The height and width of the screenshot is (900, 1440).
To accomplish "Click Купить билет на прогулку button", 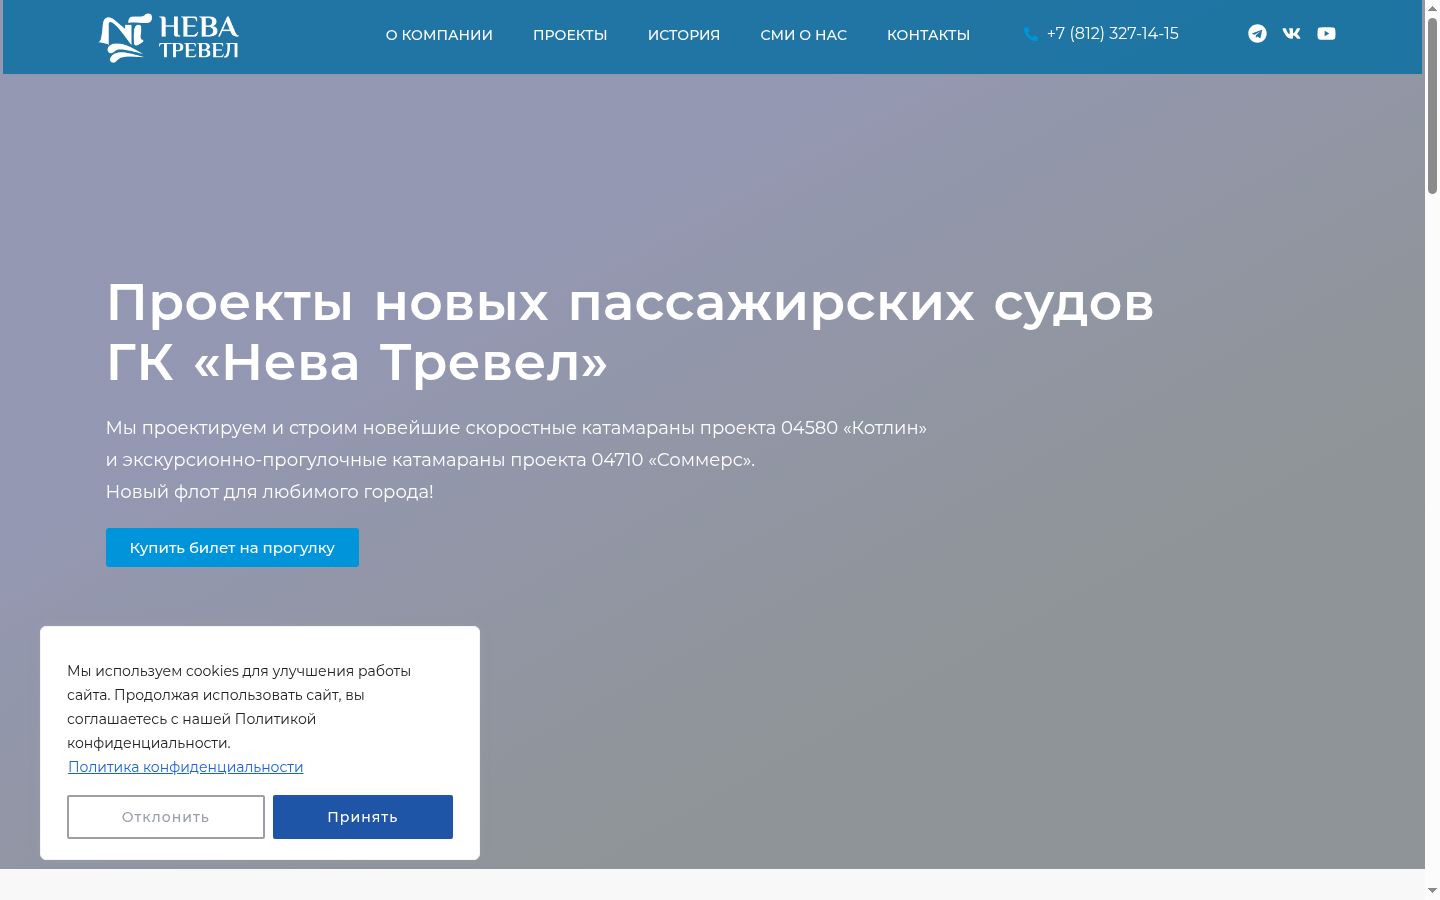I will pyautogui.click(x=232, y=548).
